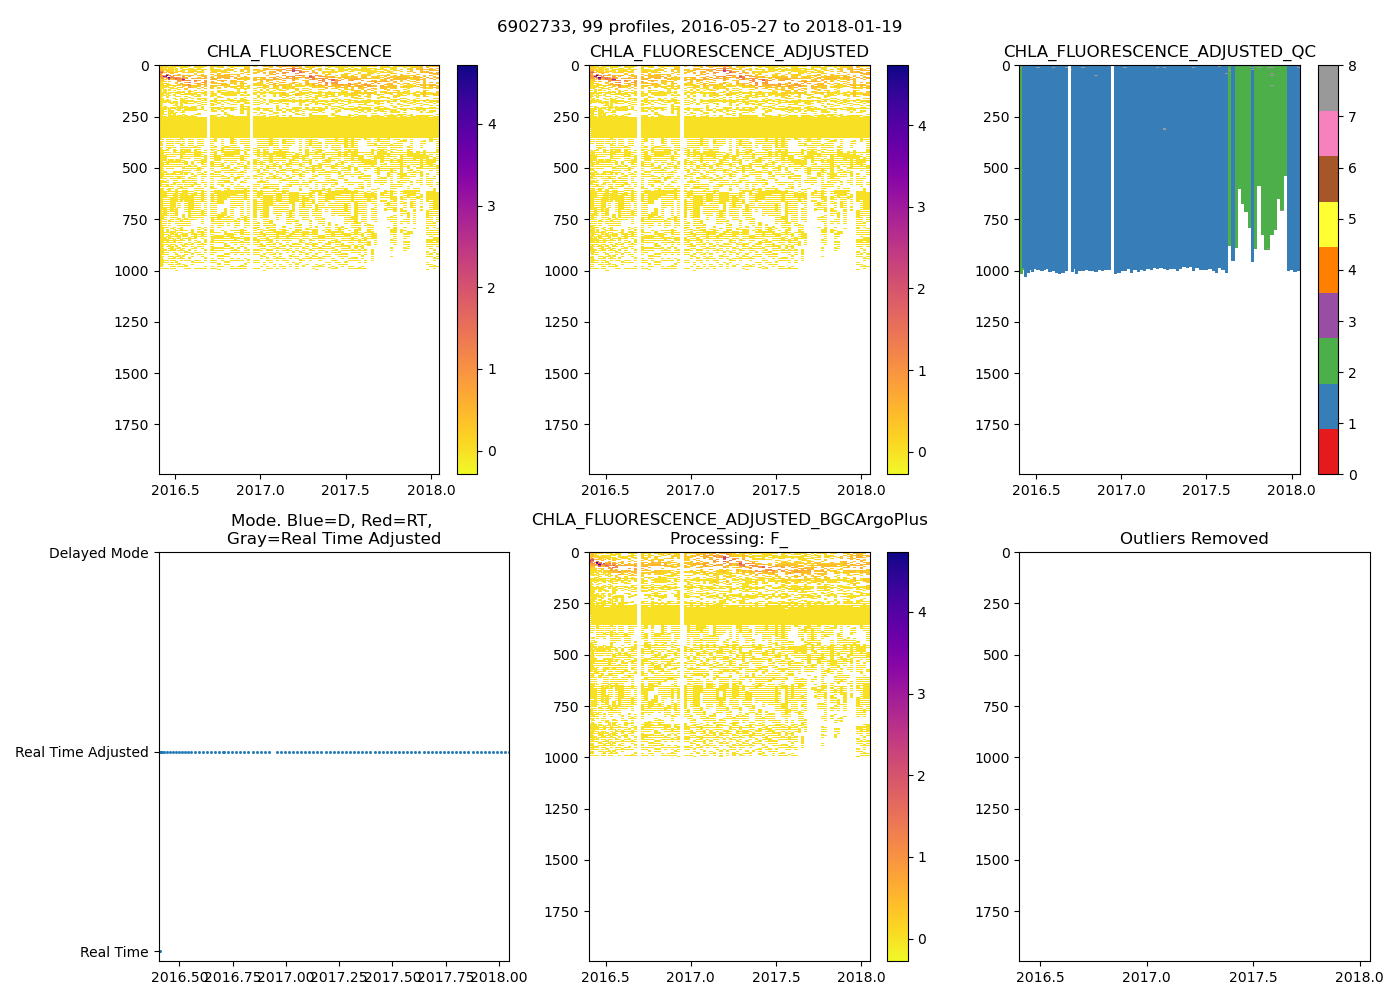Select the blue segment of QC colorbar
The width and height of the screenshot is (1400, 1000).
pyautogui.click(x=1328, y=407)
